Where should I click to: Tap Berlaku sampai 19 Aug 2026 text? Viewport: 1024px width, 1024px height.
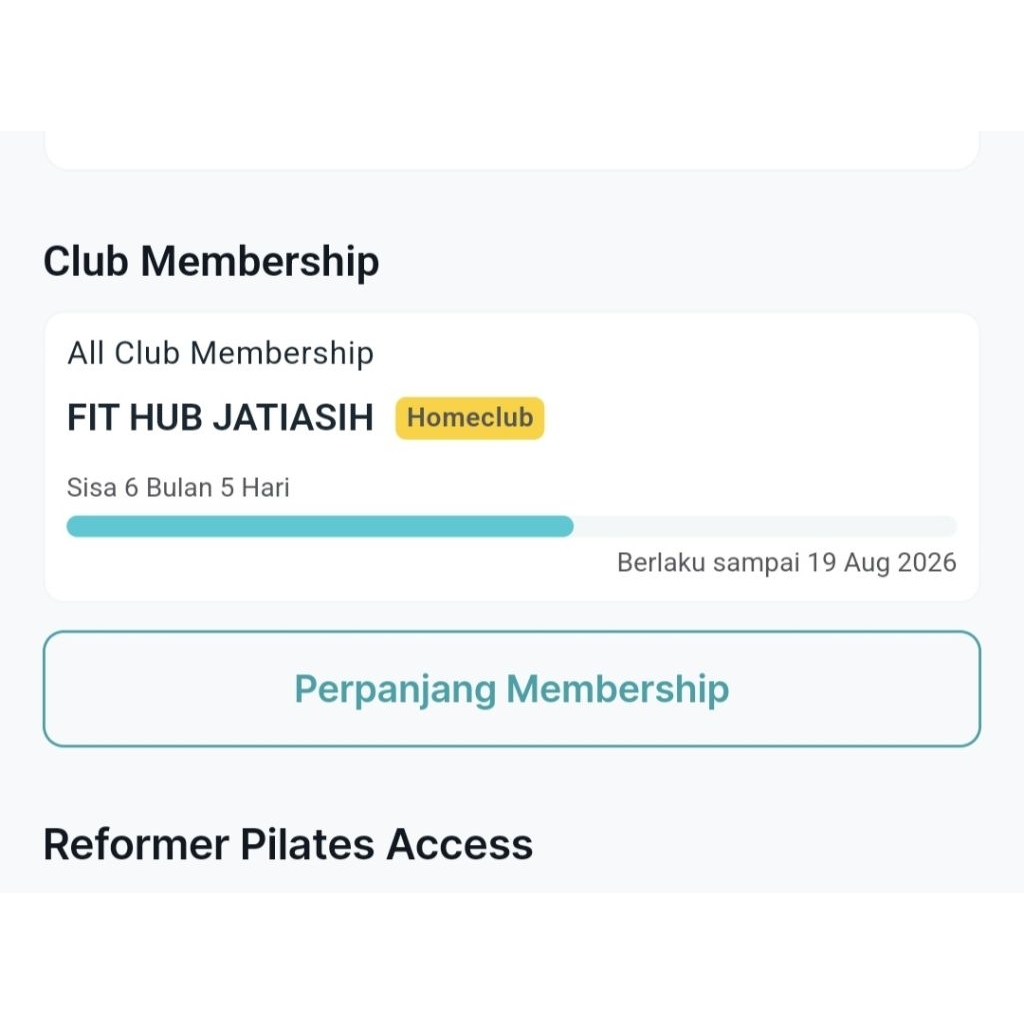tap(785, 562)
